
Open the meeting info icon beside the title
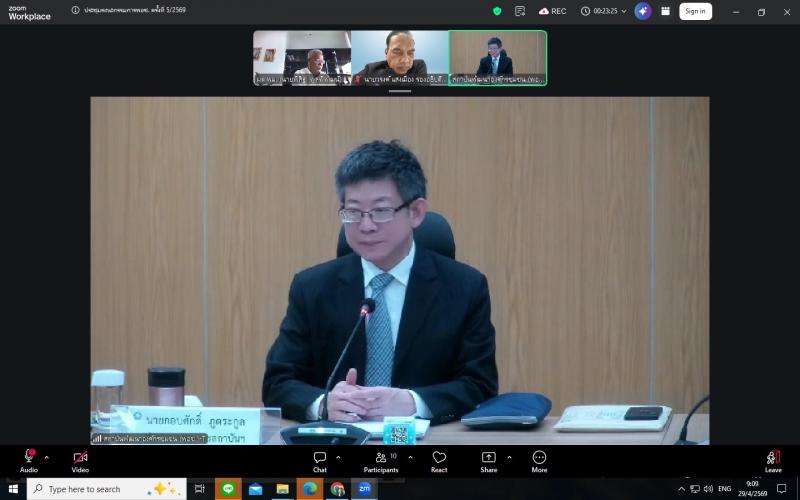tap(75, 10)
